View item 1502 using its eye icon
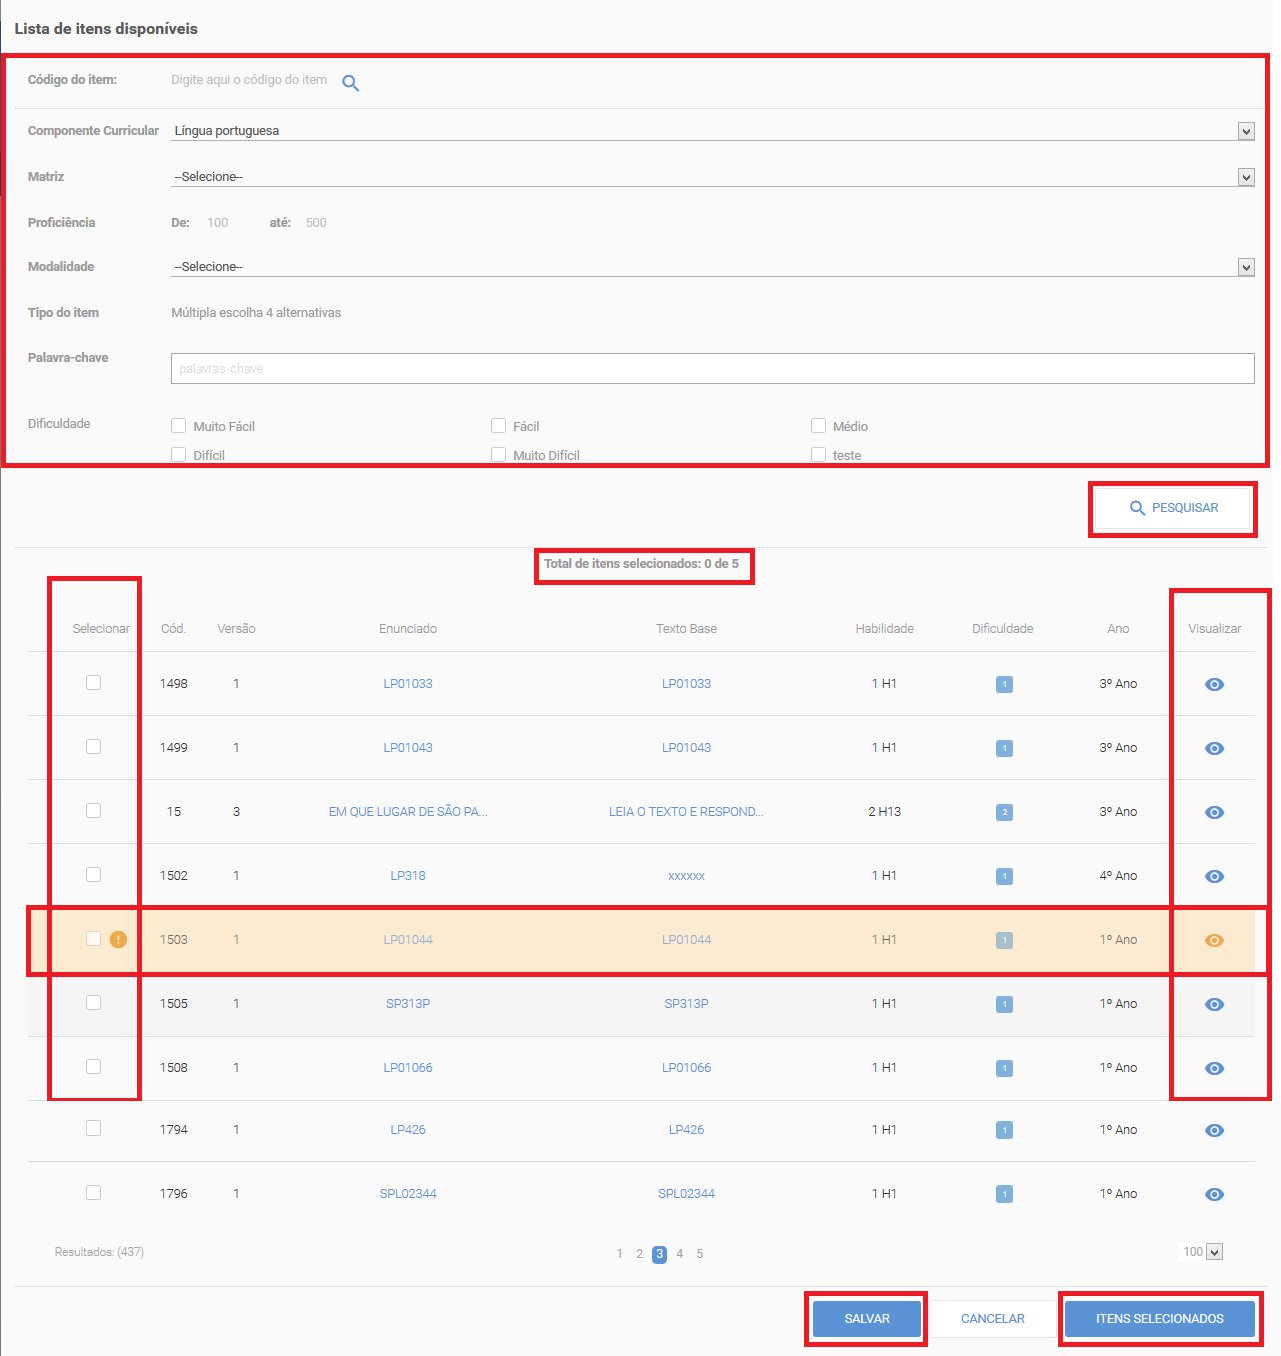Viewport: 1281px width, 1356px height. click(1214, 876)
